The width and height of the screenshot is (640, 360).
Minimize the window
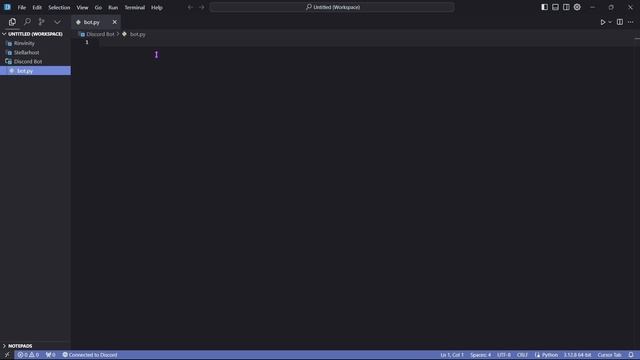pos(592,7)
